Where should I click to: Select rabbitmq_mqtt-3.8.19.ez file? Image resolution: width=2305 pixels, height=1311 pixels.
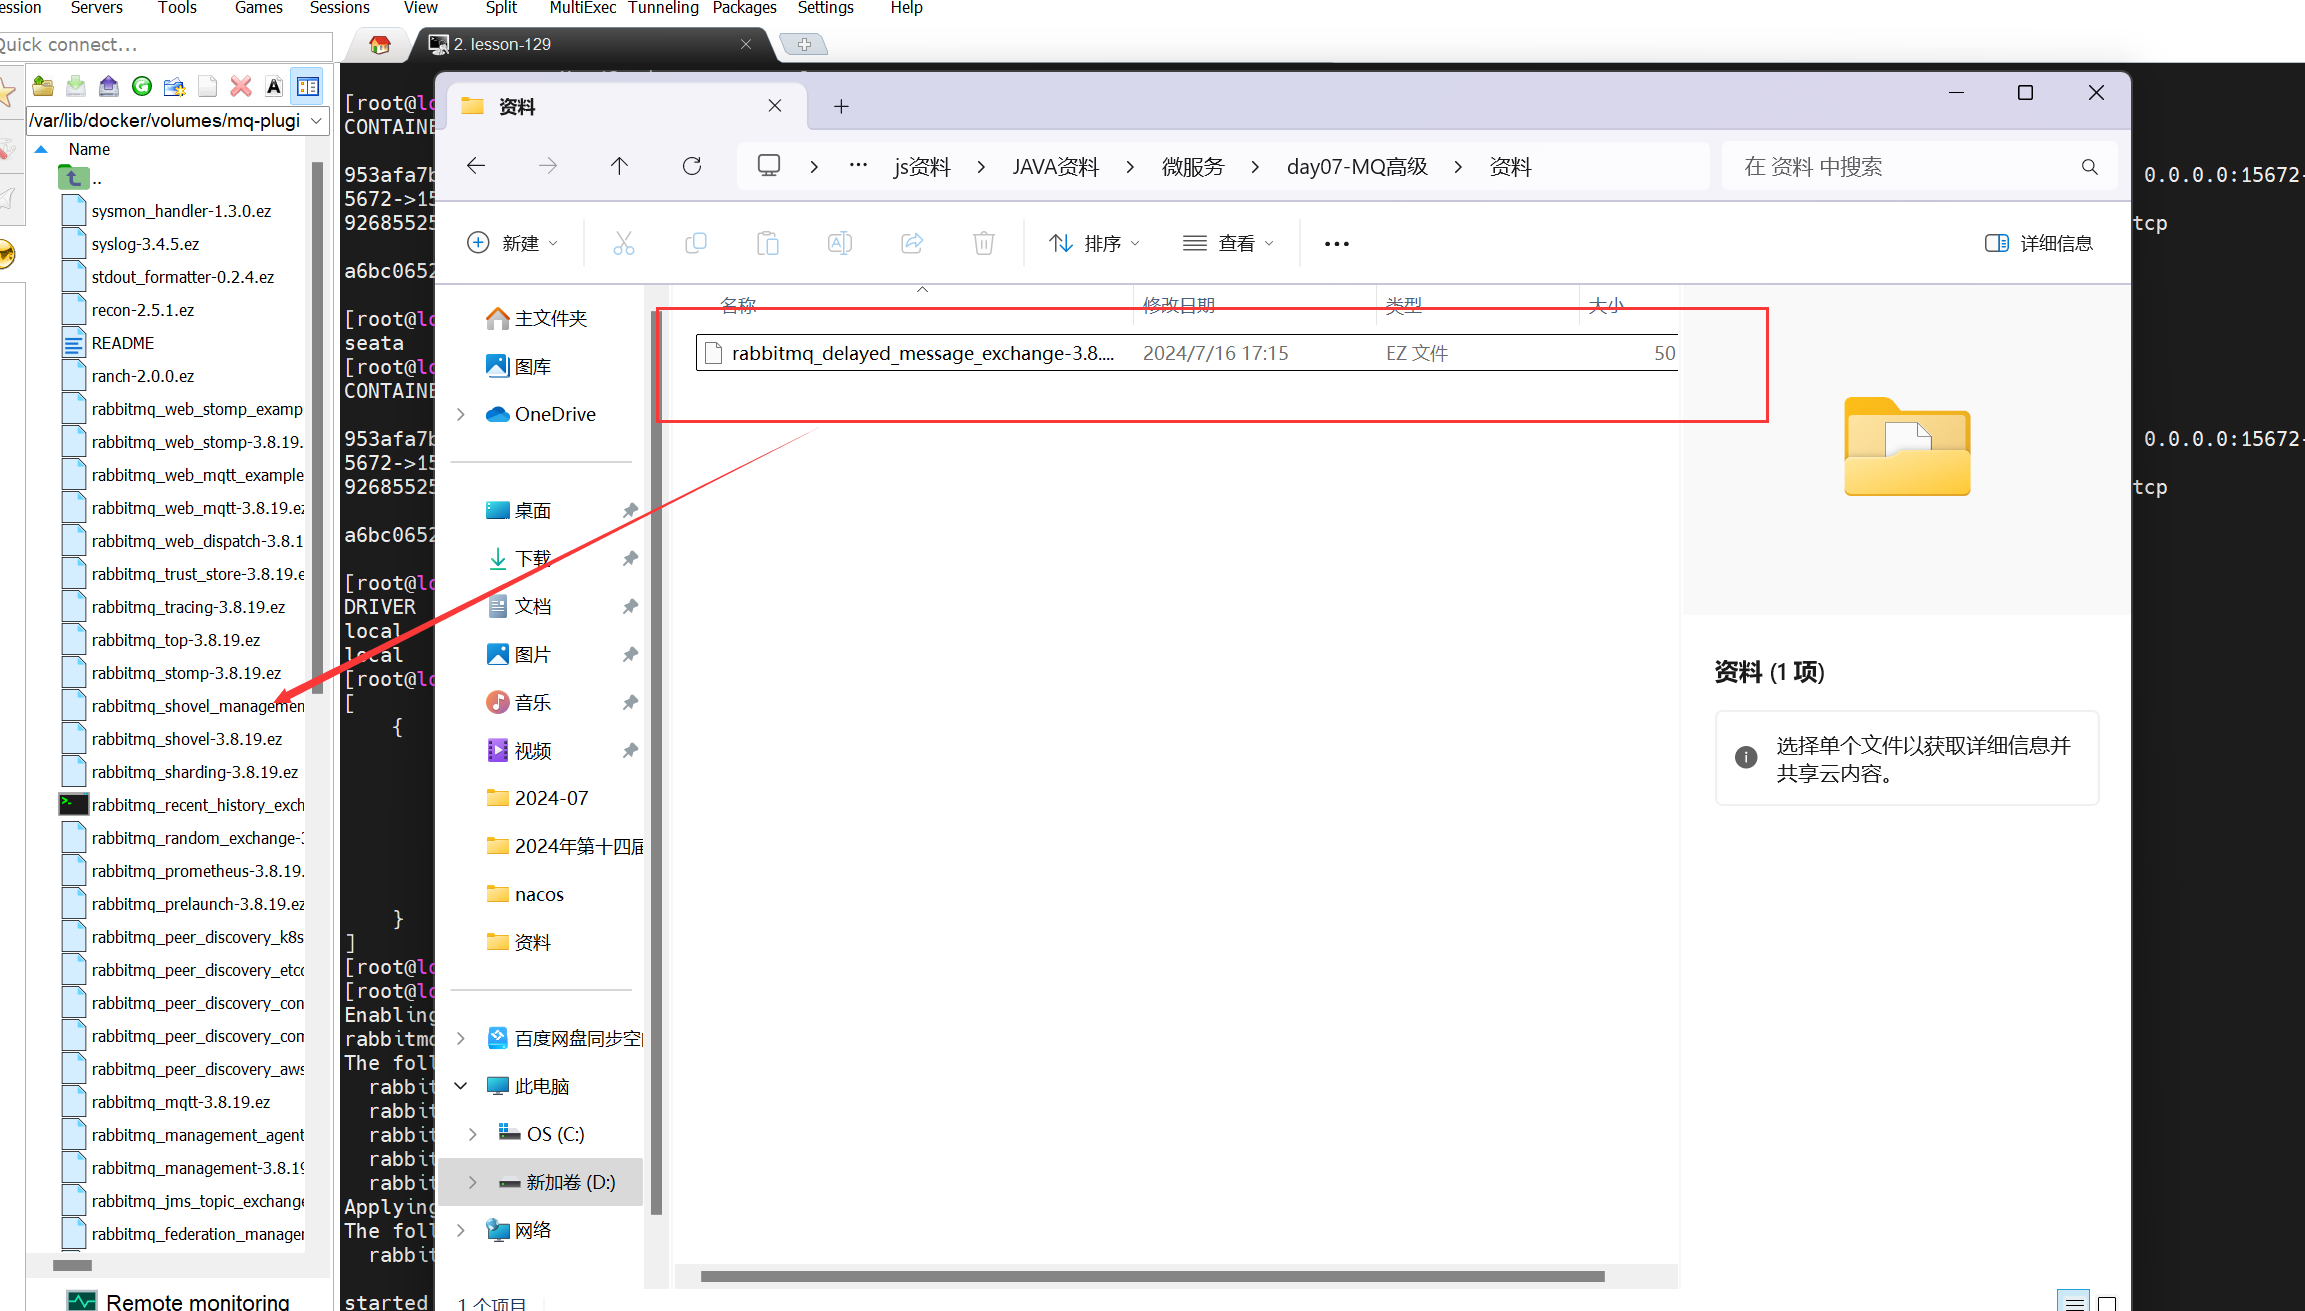click(180, 1102)
